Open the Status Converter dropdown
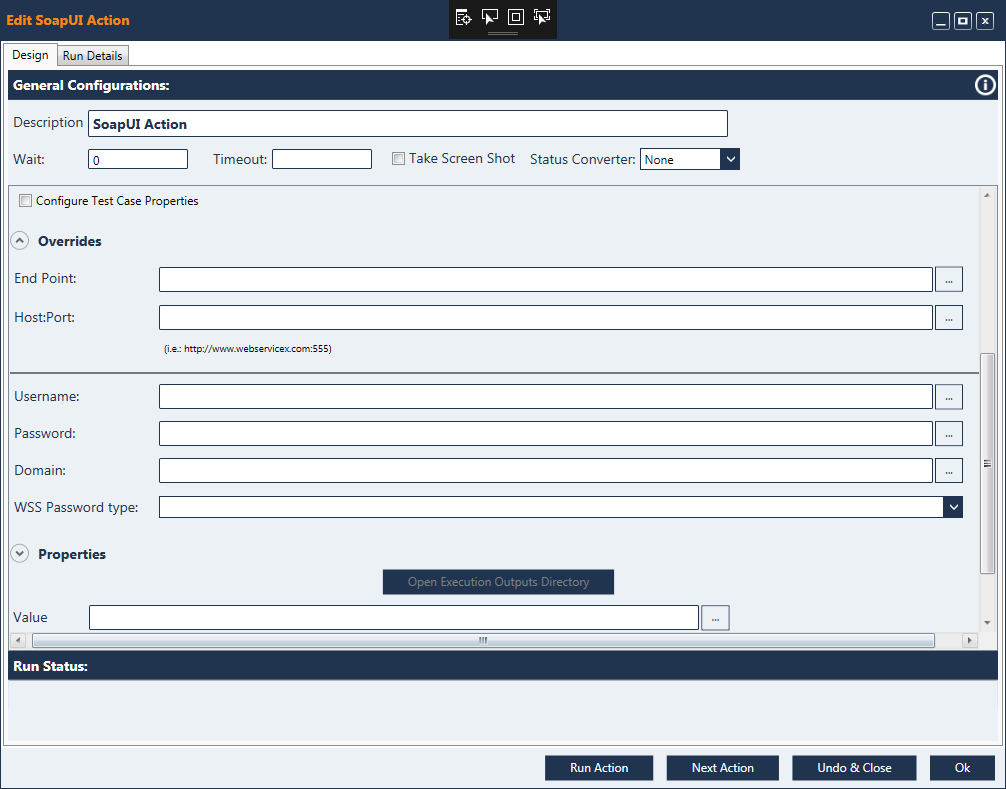This screenshot has width=1006, height=789. [x=730, y=159]
